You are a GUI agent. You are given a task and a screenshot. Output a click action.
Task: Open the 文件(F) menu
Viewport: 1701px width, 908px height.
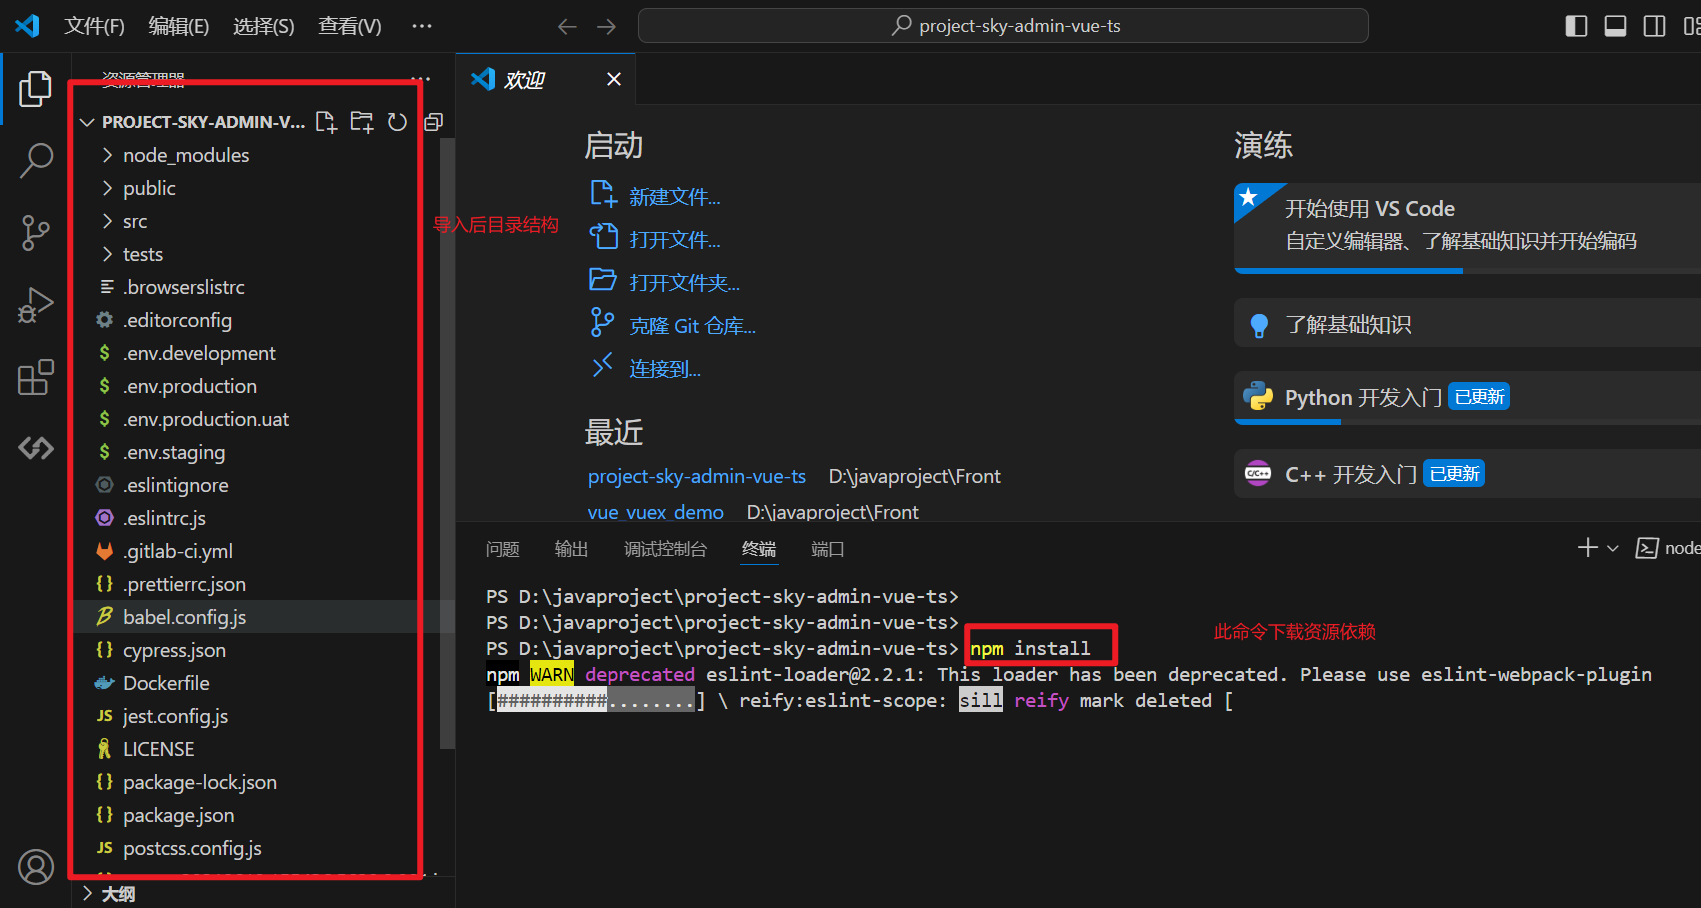point(94,26)
